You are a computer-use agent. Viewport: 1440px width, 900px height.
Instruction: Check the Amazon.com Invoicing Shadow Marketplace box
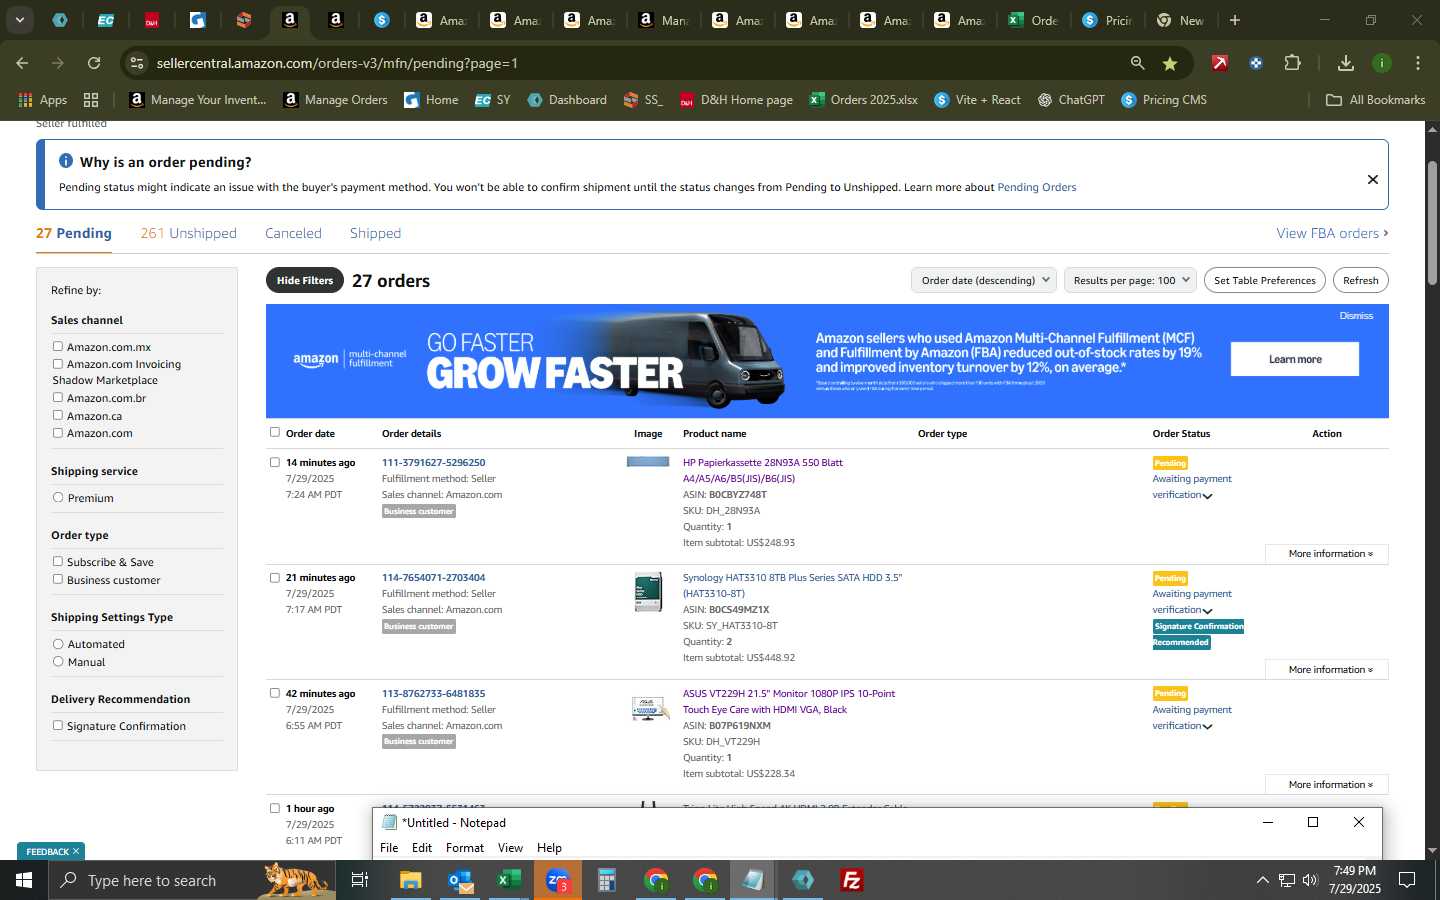pyautogui.click(x=58, y=364)
